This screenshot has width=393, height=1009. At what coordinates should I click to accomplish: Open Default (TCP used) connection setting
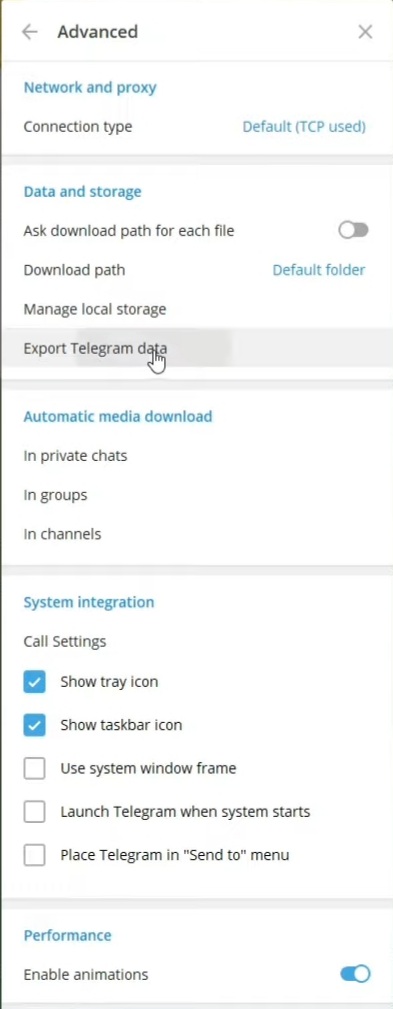(x=304, y=127)
